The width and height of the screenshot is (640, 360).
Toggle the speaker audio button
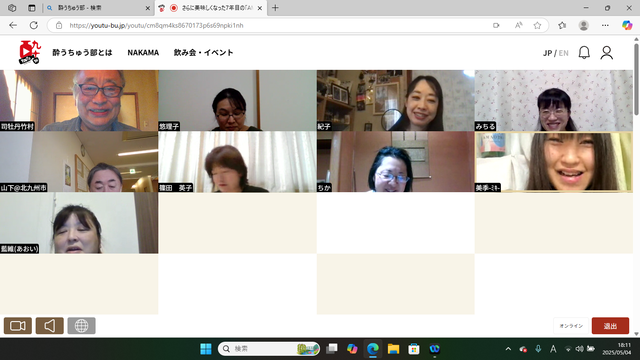[49, 326]
